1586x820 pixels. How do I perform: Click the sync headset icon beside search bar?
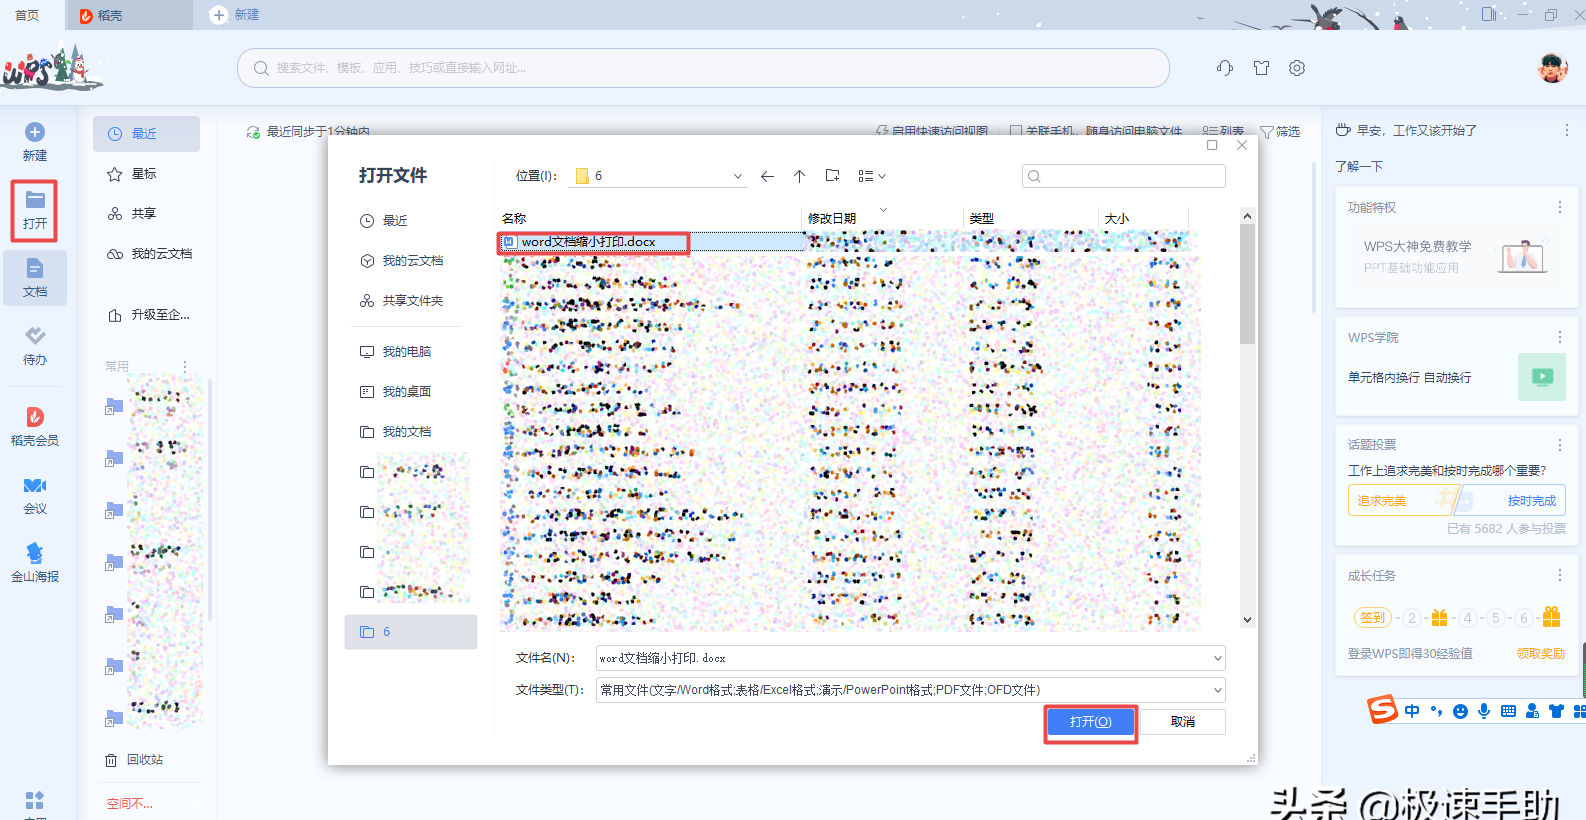1225,68
